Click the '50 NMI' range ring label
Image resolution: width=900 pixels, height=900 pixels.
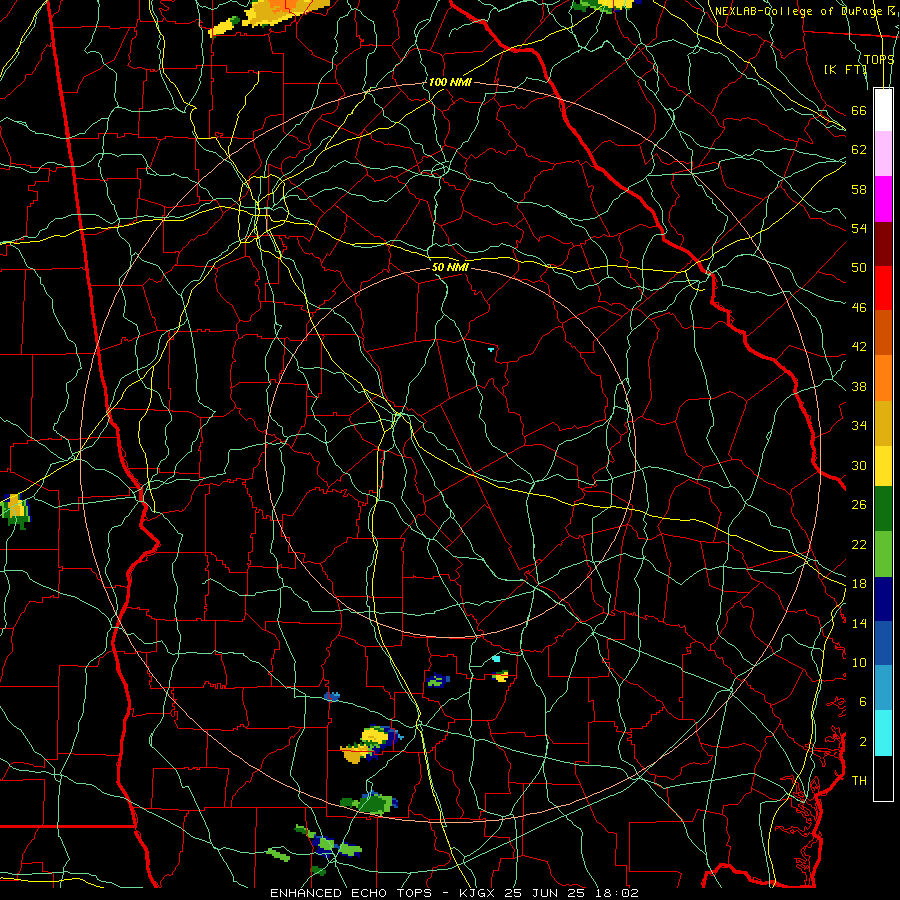click(450, 267)
